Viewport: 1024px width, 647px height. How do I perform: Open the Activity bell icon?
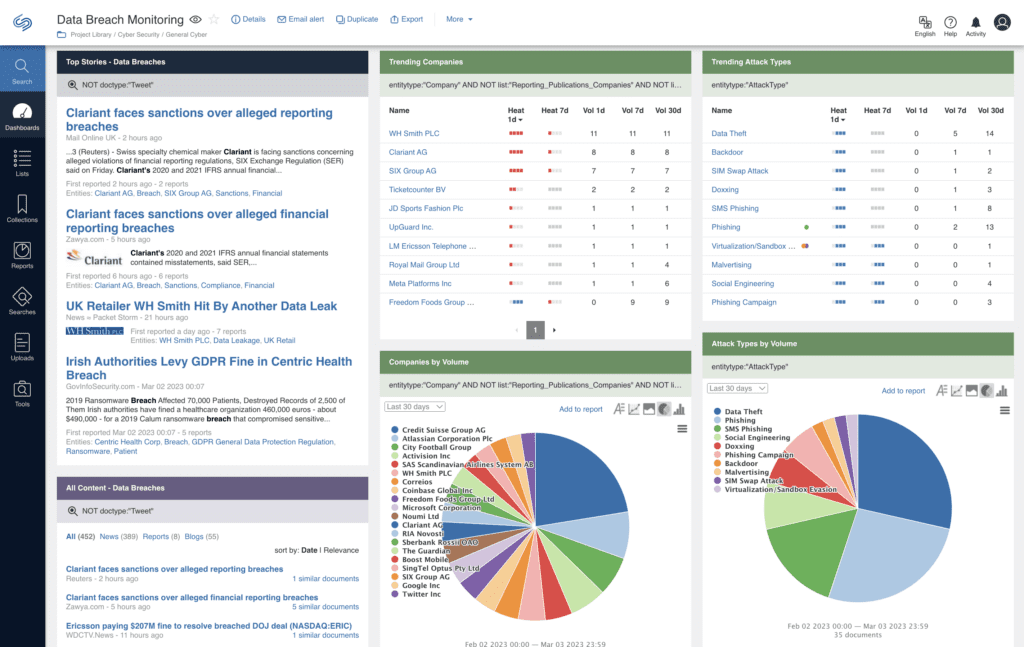[976, 25]
